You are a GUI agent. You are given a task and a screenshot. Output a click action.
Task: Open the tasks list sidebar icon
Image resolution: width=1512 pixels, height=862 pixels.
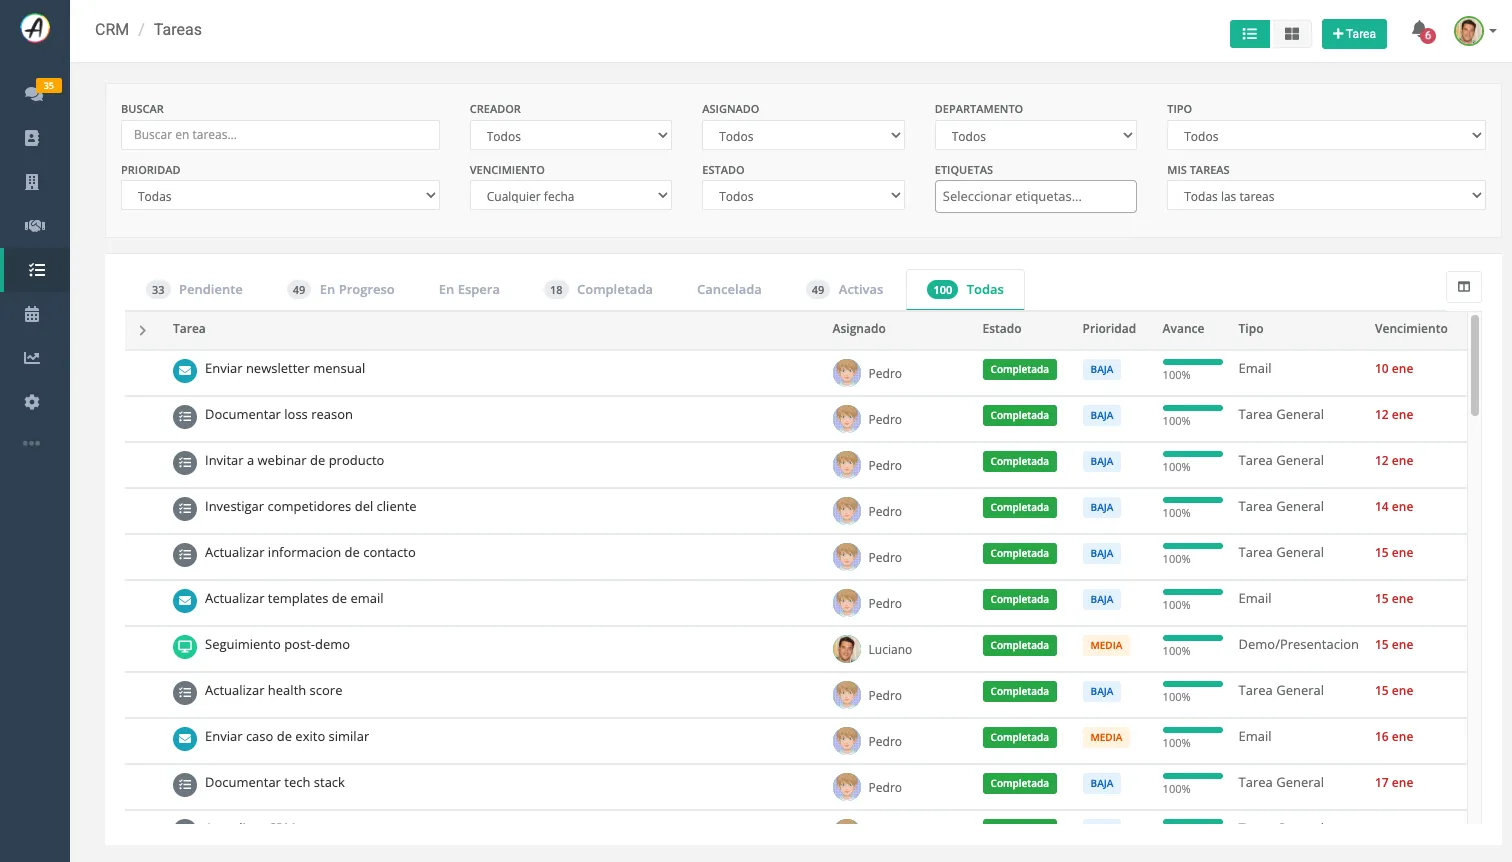click(37, 270)
